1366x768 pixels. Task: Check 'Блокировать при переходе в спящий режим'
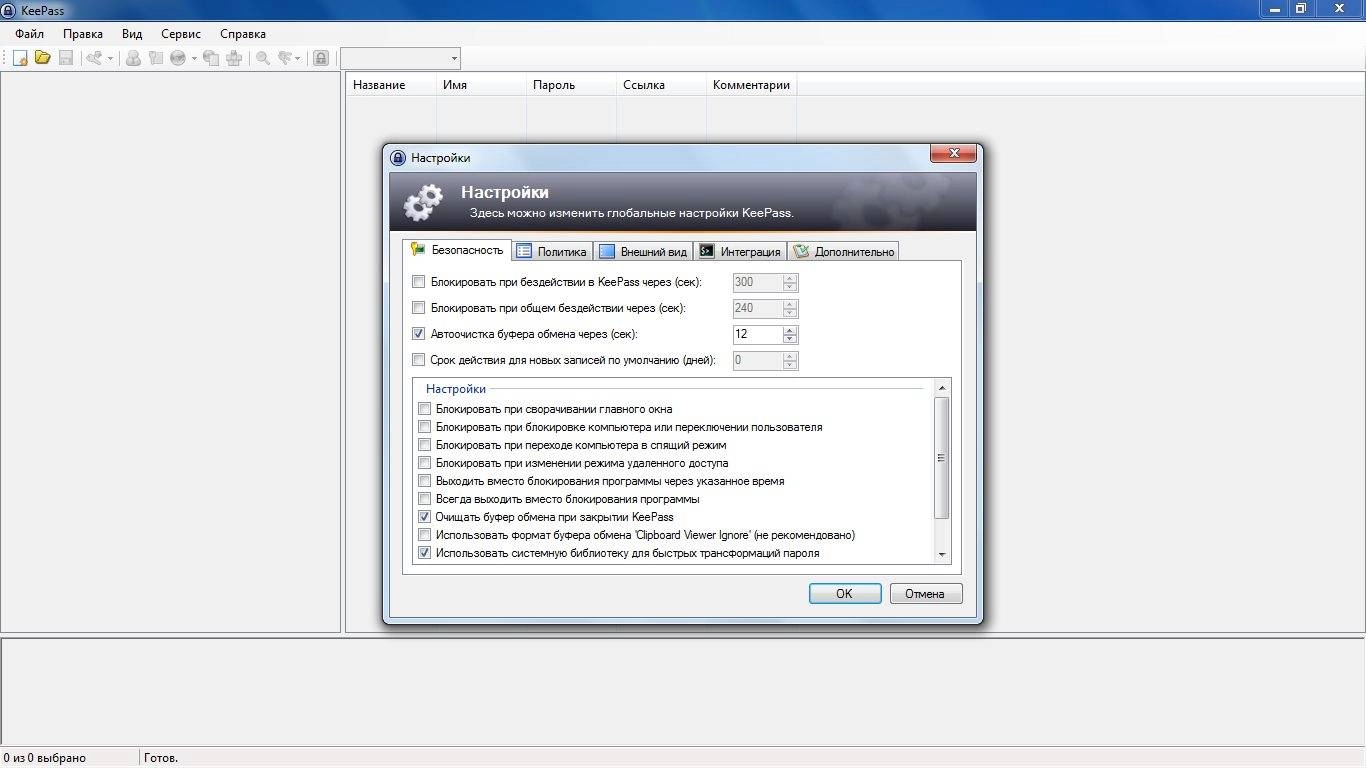click(x=425, y=445)
